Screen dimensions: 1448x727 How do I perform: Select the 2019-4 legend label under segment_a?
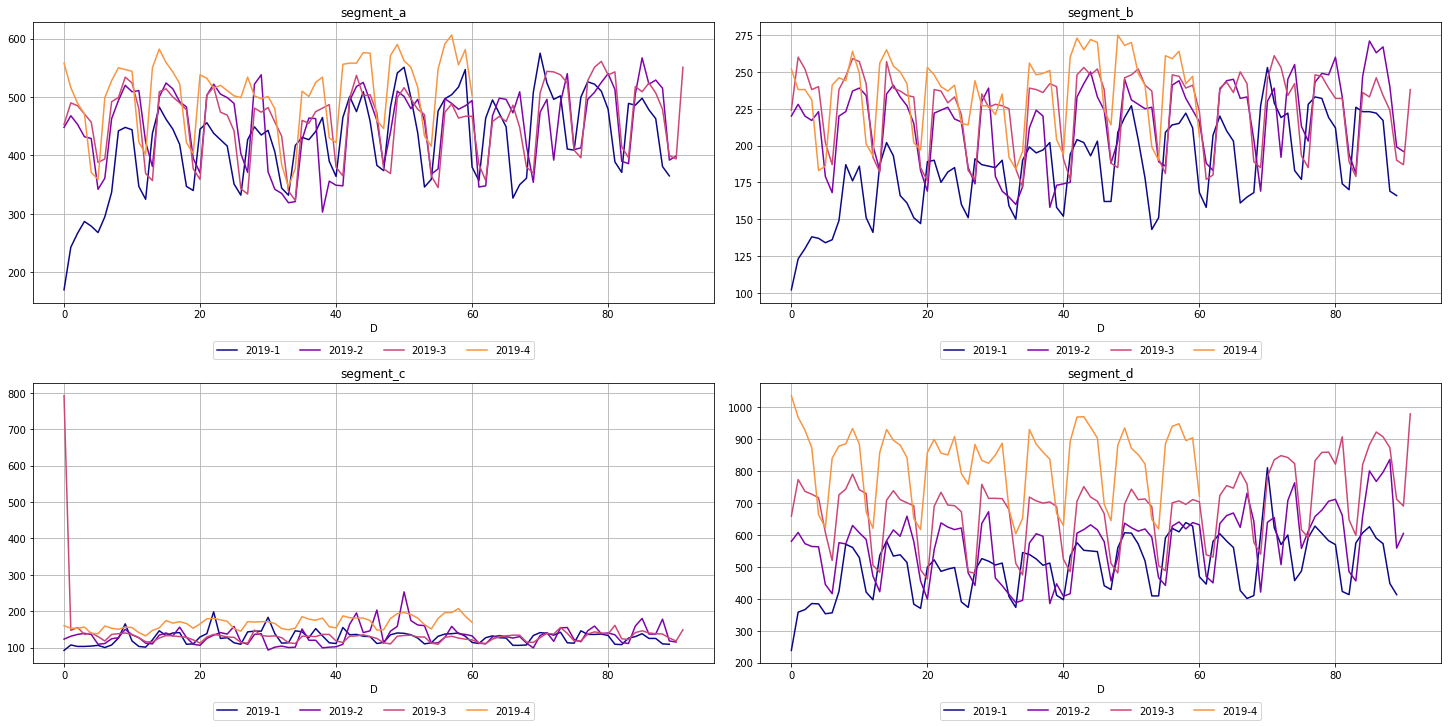pos(513,350)
